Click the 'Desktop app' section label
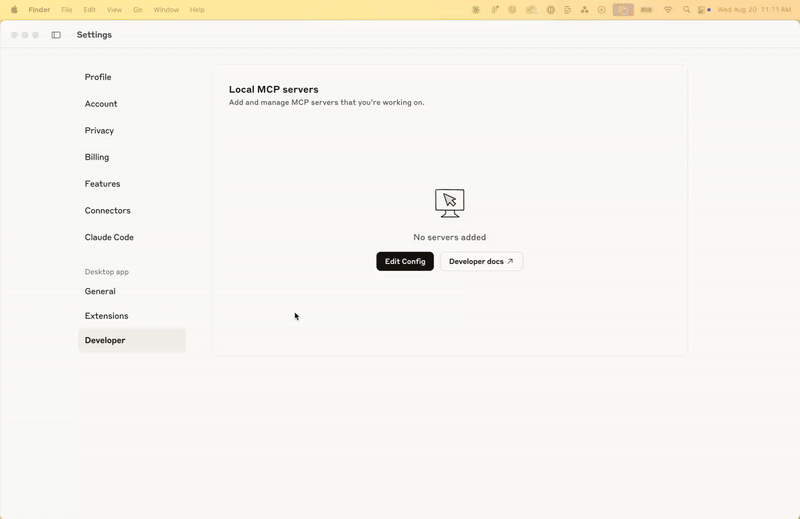Viewport: 800px width, 519px height. point(107,272)
